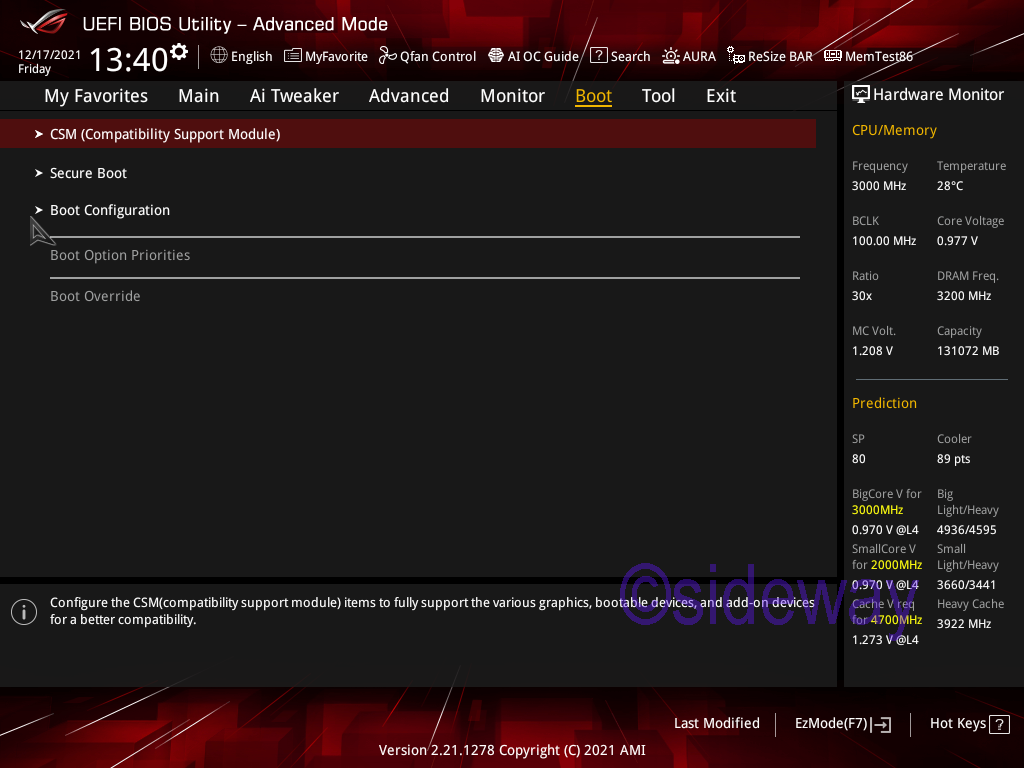Expand the Boot Configuration submenu arrow
Image resolution: width=1024 pixels, height=768 pixels.
tap(39, 210)
